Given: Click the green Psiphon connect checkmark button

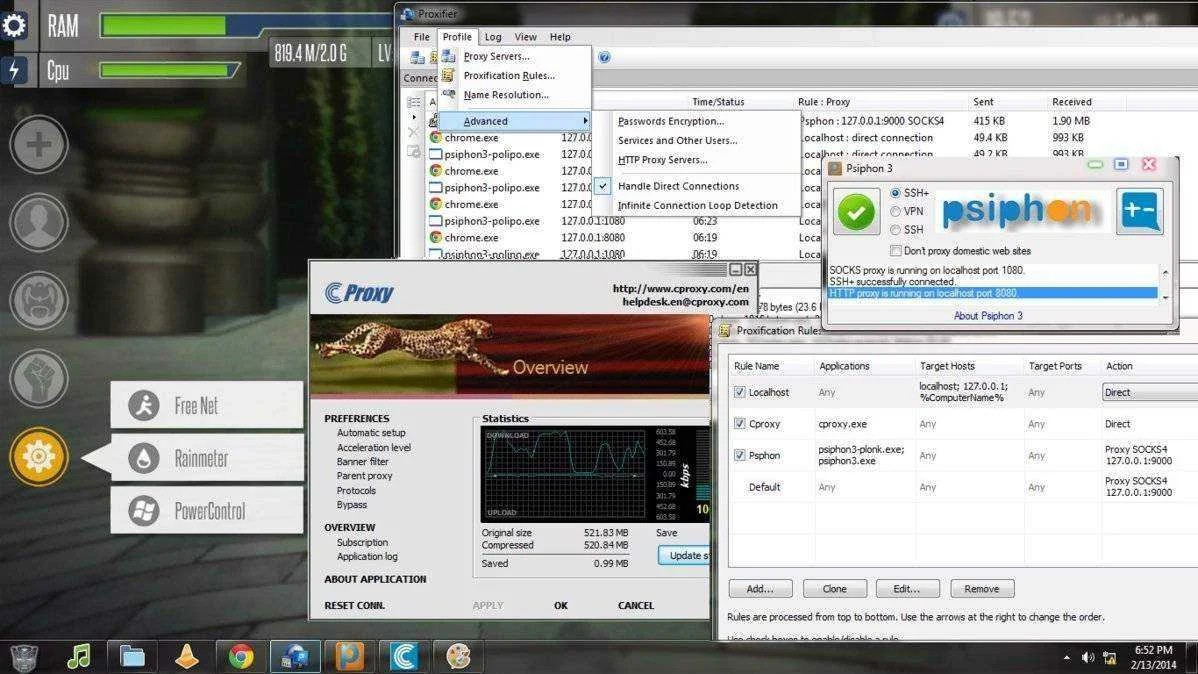Looking at the screenshot, I should [856, 211].
